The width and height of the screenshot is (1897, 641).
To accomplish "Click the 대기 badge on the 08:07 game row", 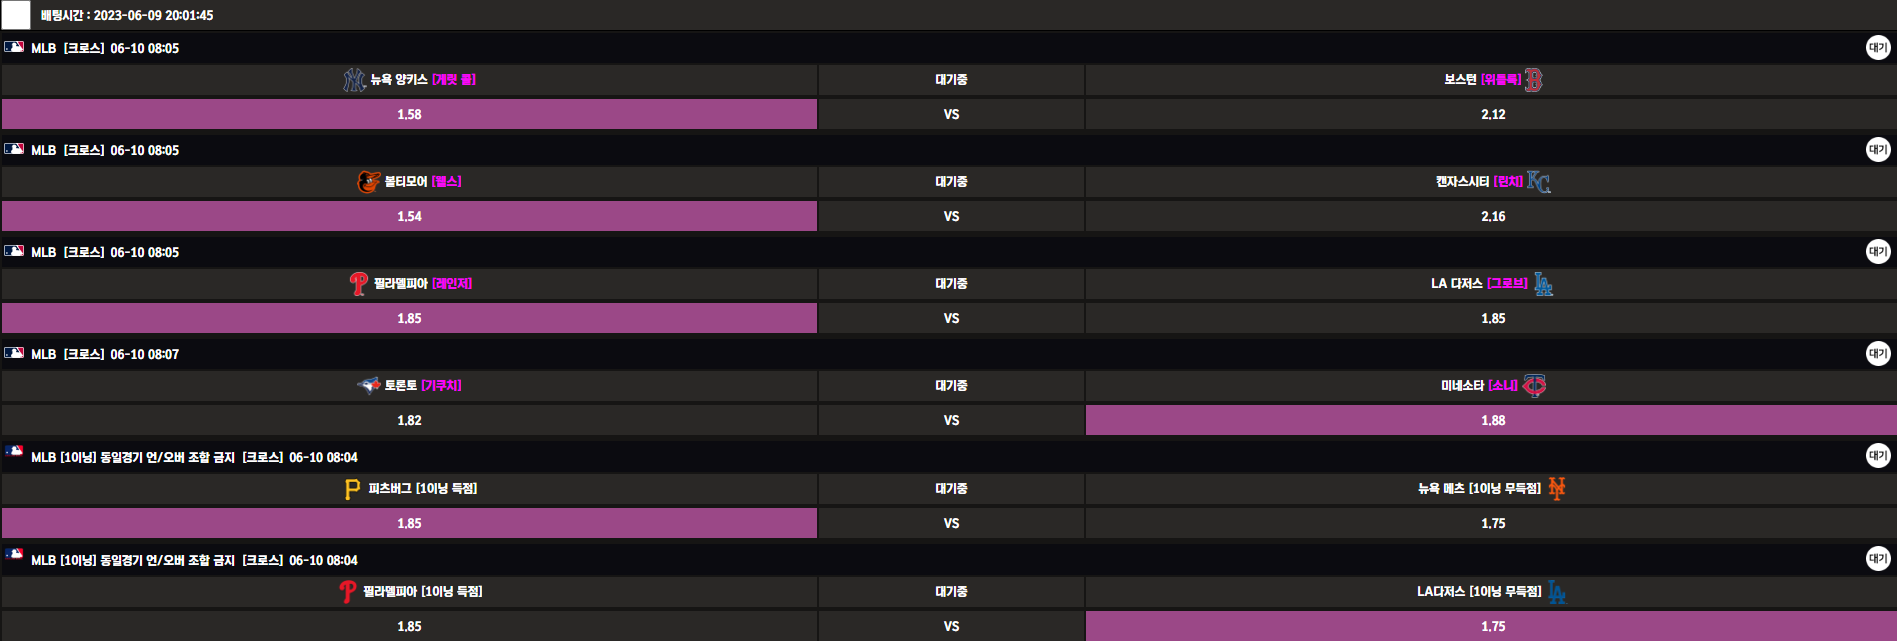I will pyautogui.click(x=1877, y=353).
